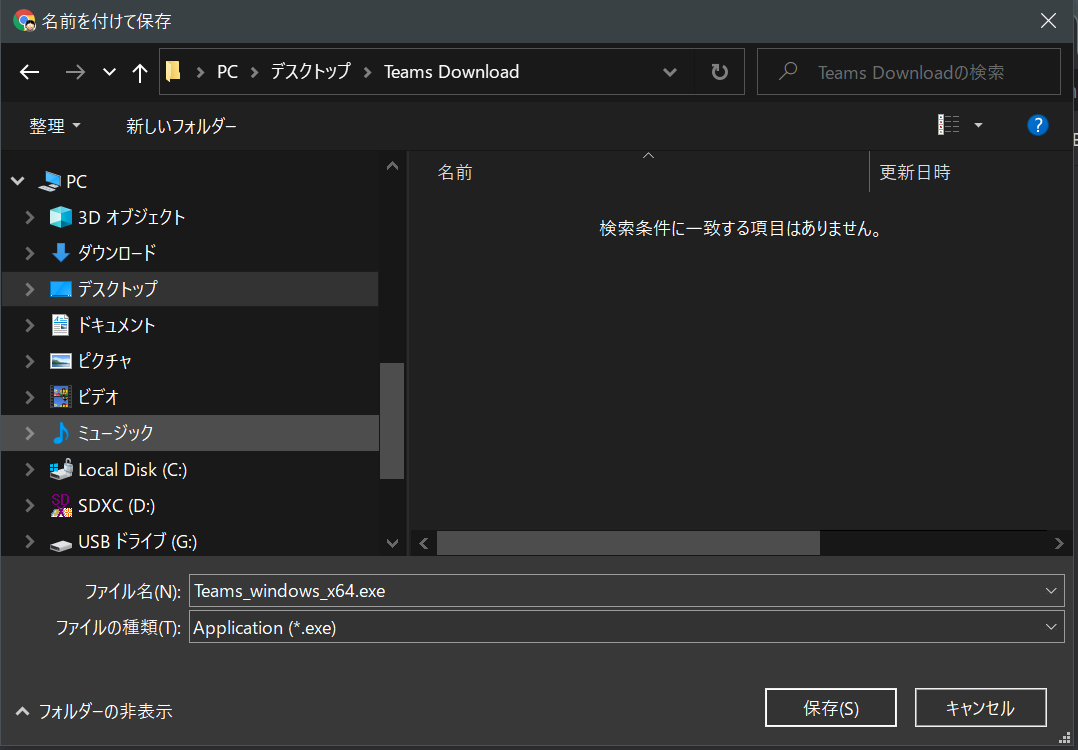Sort by the 名前 column header
The width and height of the screenshot is (1078, 750).
coord(455,172)
